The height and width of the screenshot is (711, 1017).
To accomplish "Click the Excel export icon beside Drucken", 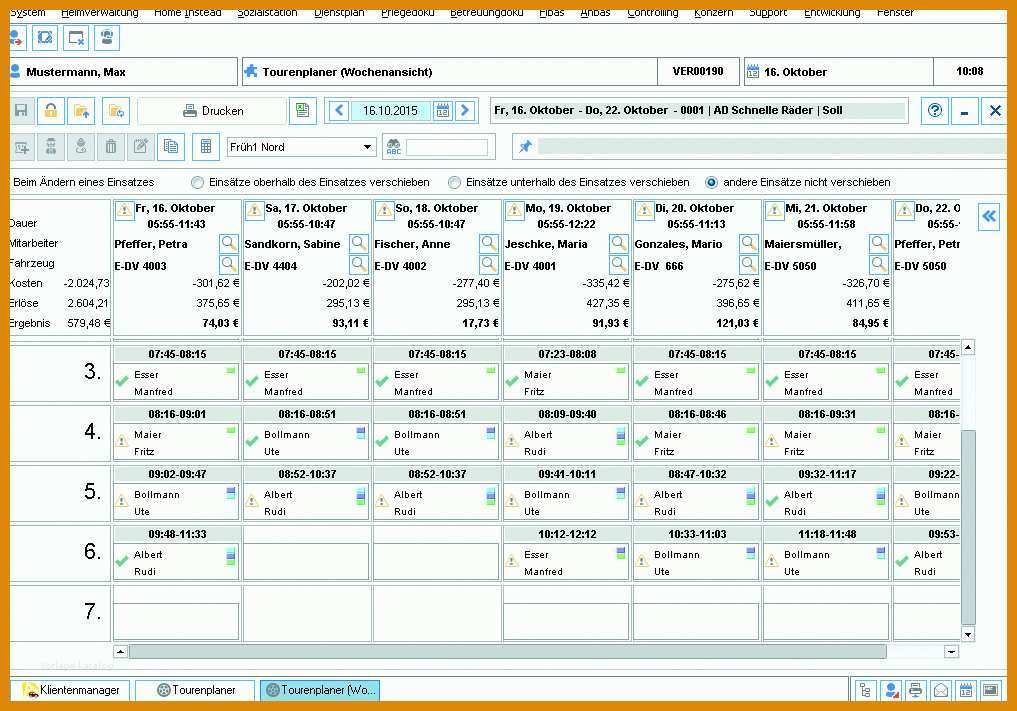I will [x=303, y=110].
